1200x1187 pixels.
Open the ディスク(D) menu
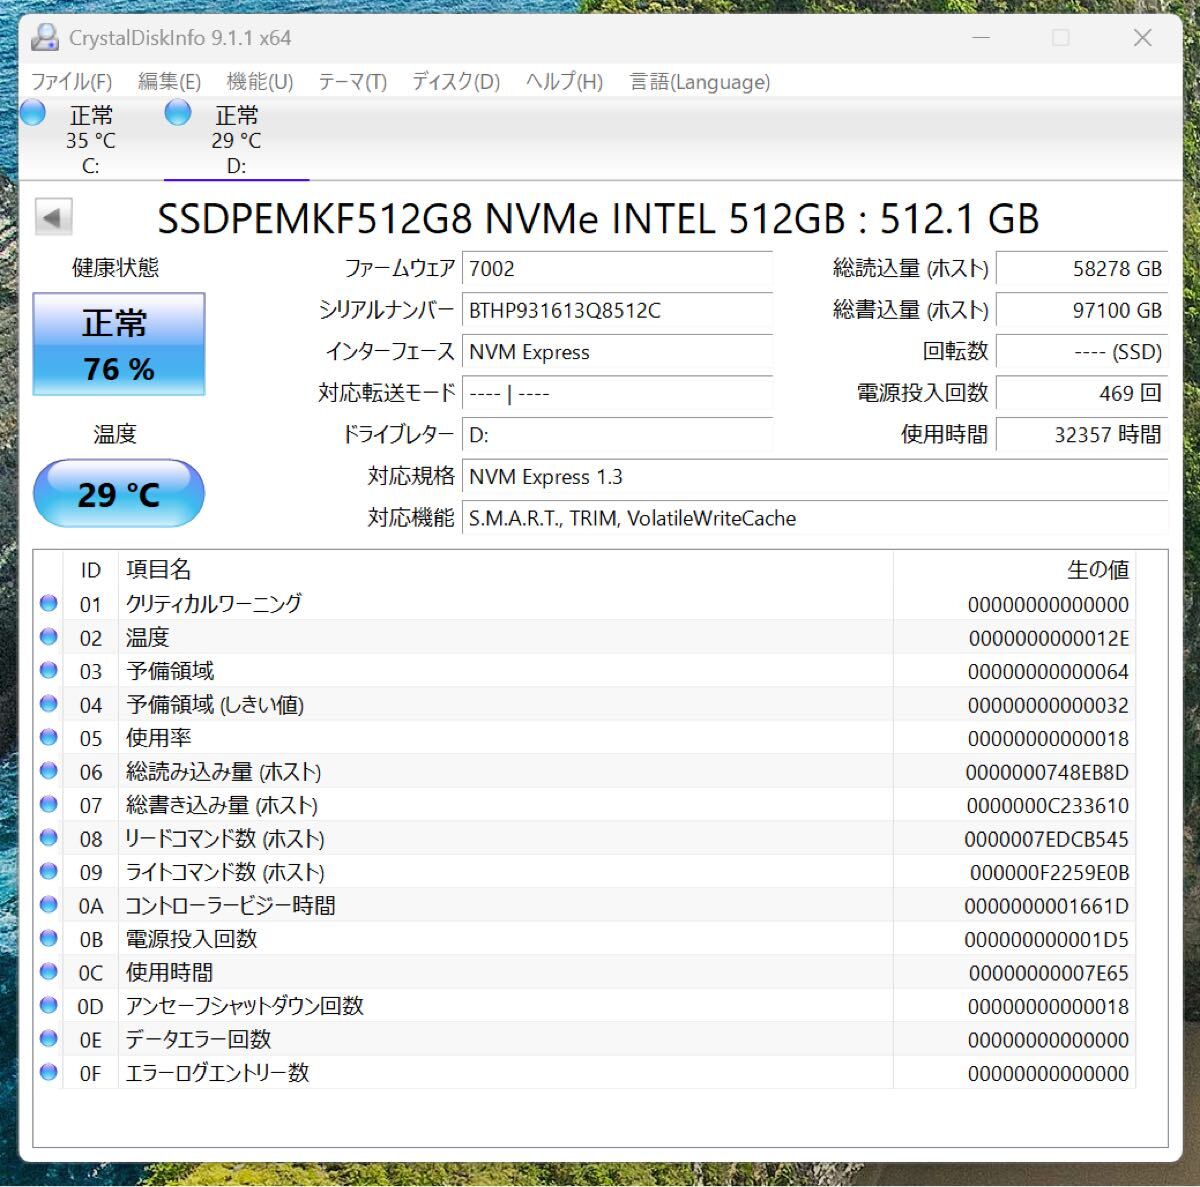point(456,82)
